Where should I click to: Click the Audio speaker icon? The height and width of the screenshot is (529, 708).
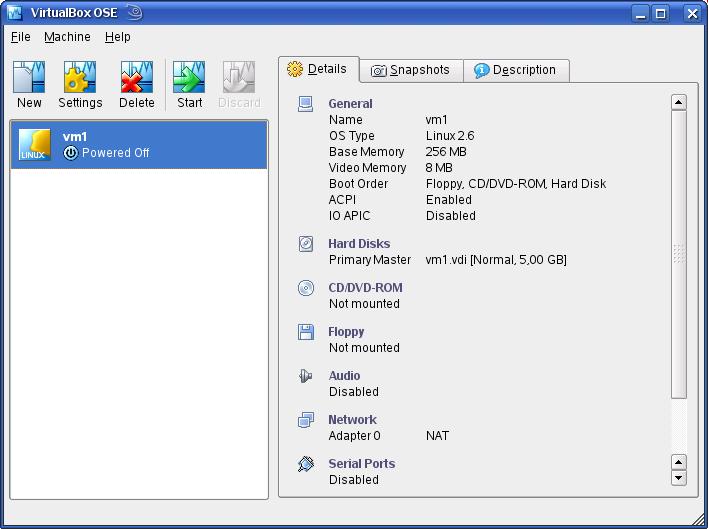[x=306, y=376]
